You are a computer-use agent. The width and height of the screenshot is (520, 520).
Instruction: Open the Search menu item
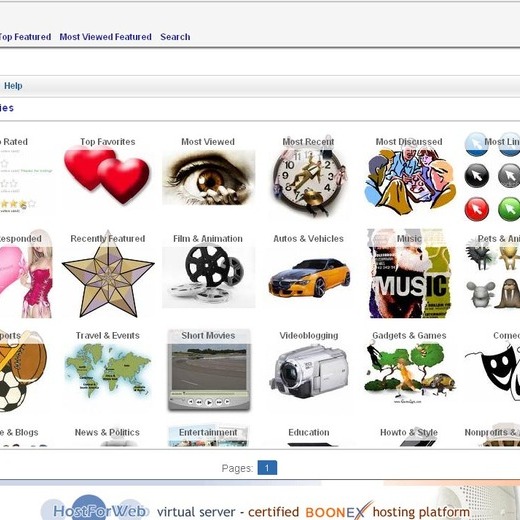point(175,37)
